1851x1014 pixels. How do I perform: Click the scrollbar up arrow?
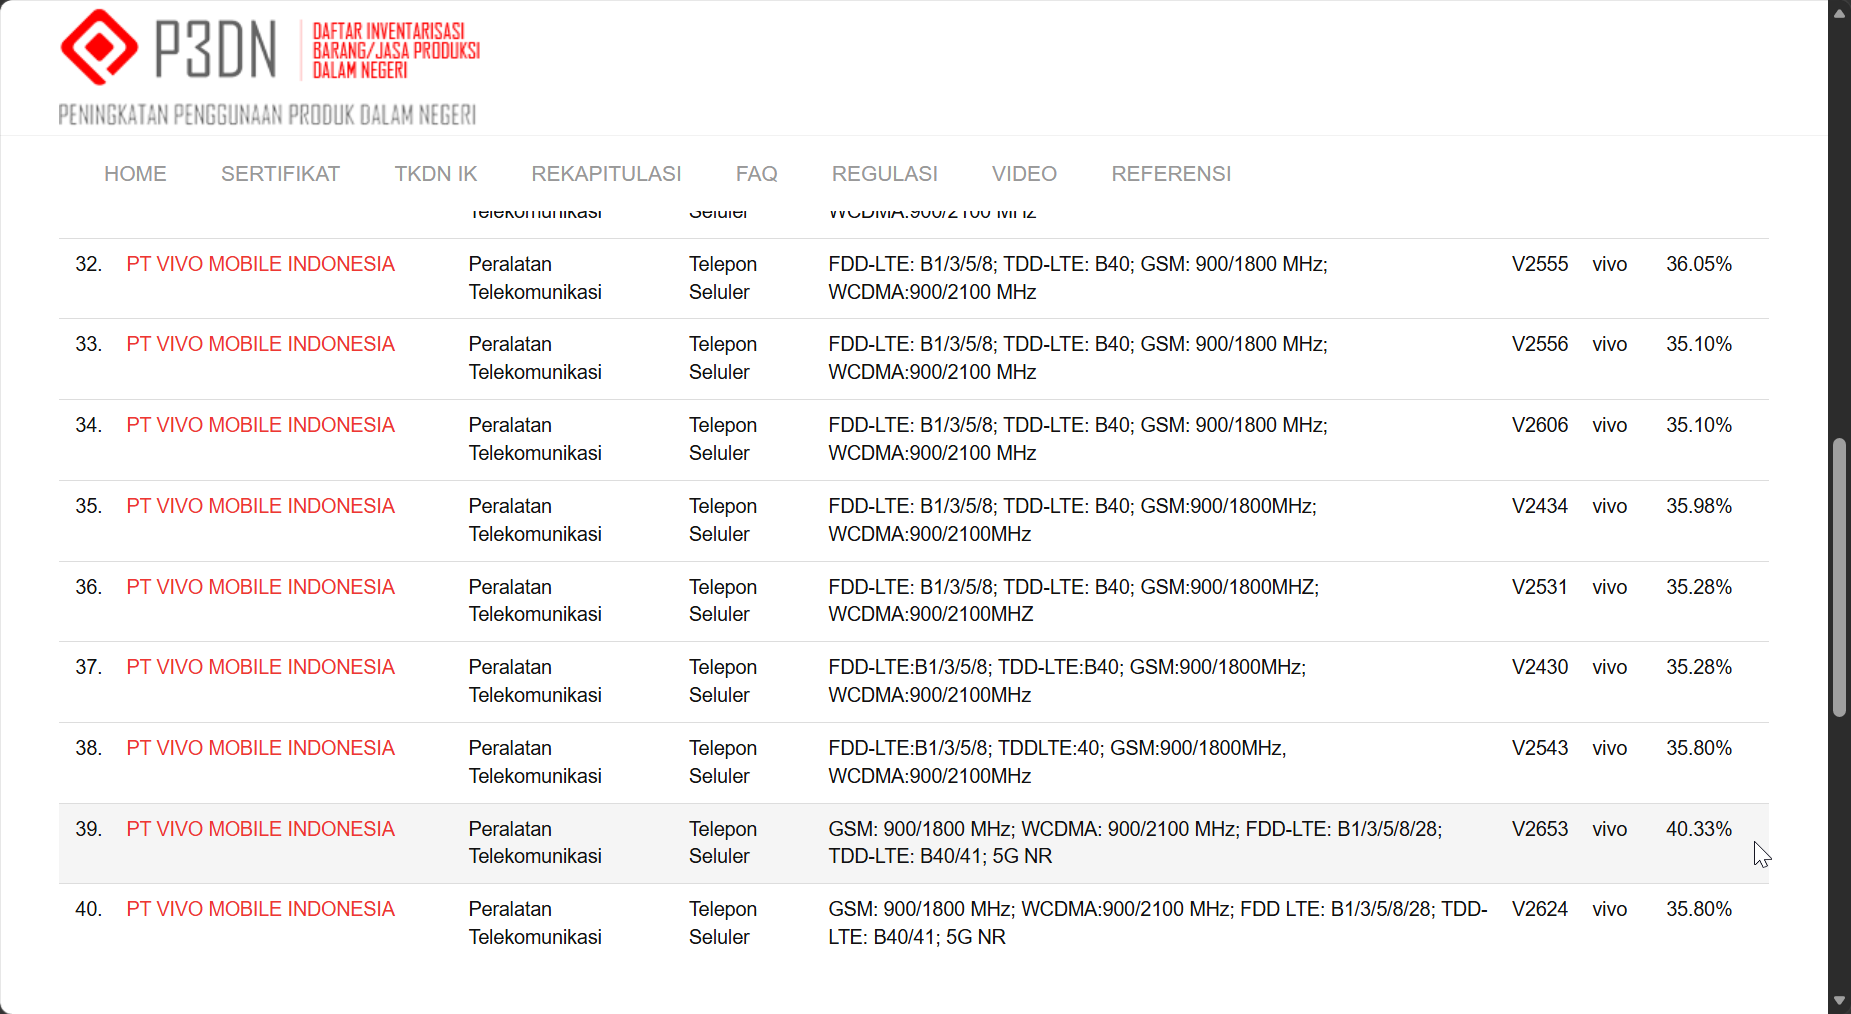pyautogui.click(x=1839, y=13)
